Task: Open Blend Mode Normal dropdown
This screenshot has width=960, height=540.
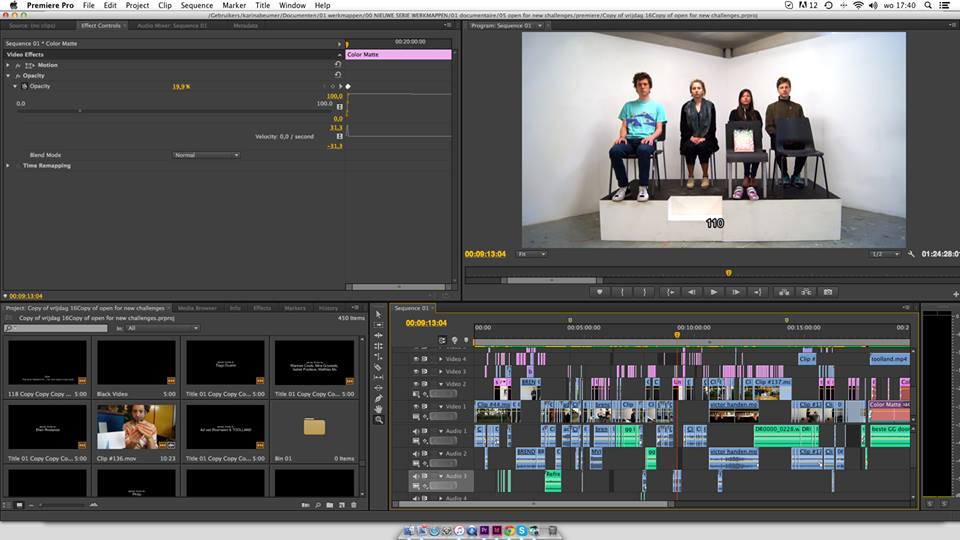Action: coord(206,155)
